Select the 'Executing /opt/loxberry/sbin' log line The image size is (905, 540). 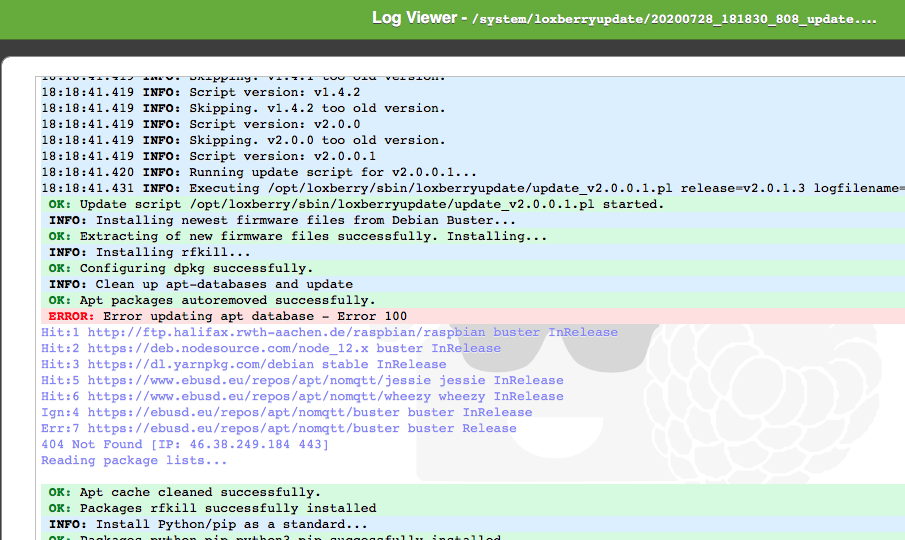pyautogui.click(x=473, y=188)
